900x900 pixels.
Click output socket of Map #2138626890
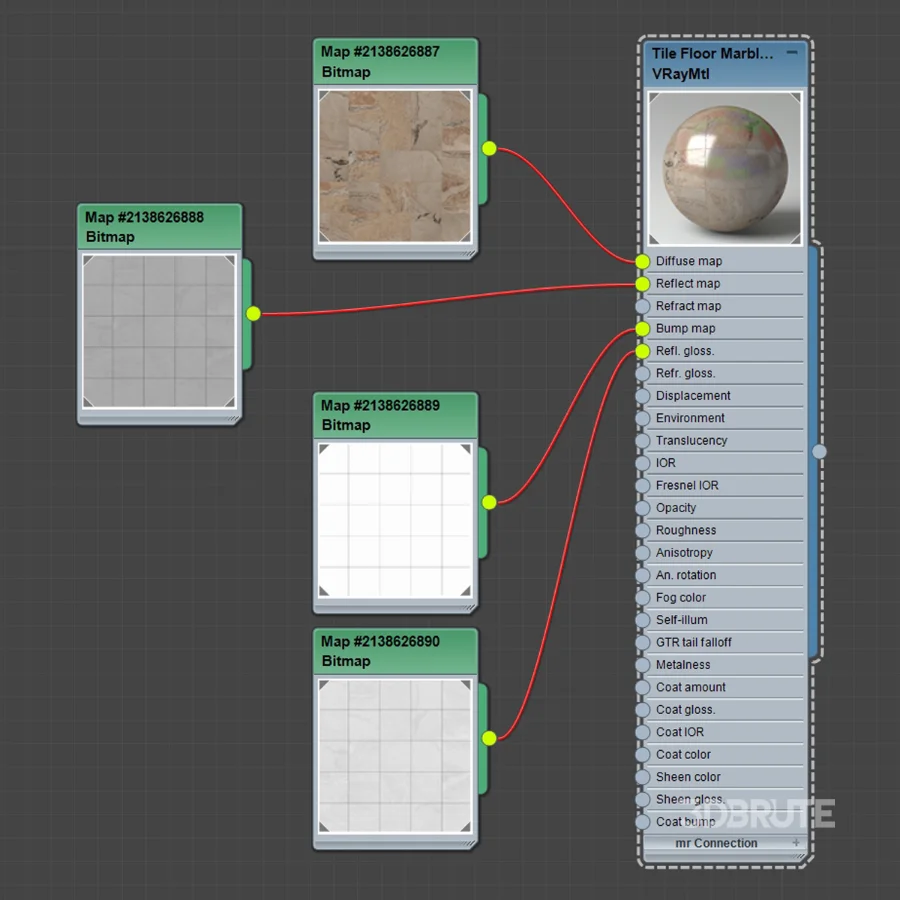coord(489,738)
